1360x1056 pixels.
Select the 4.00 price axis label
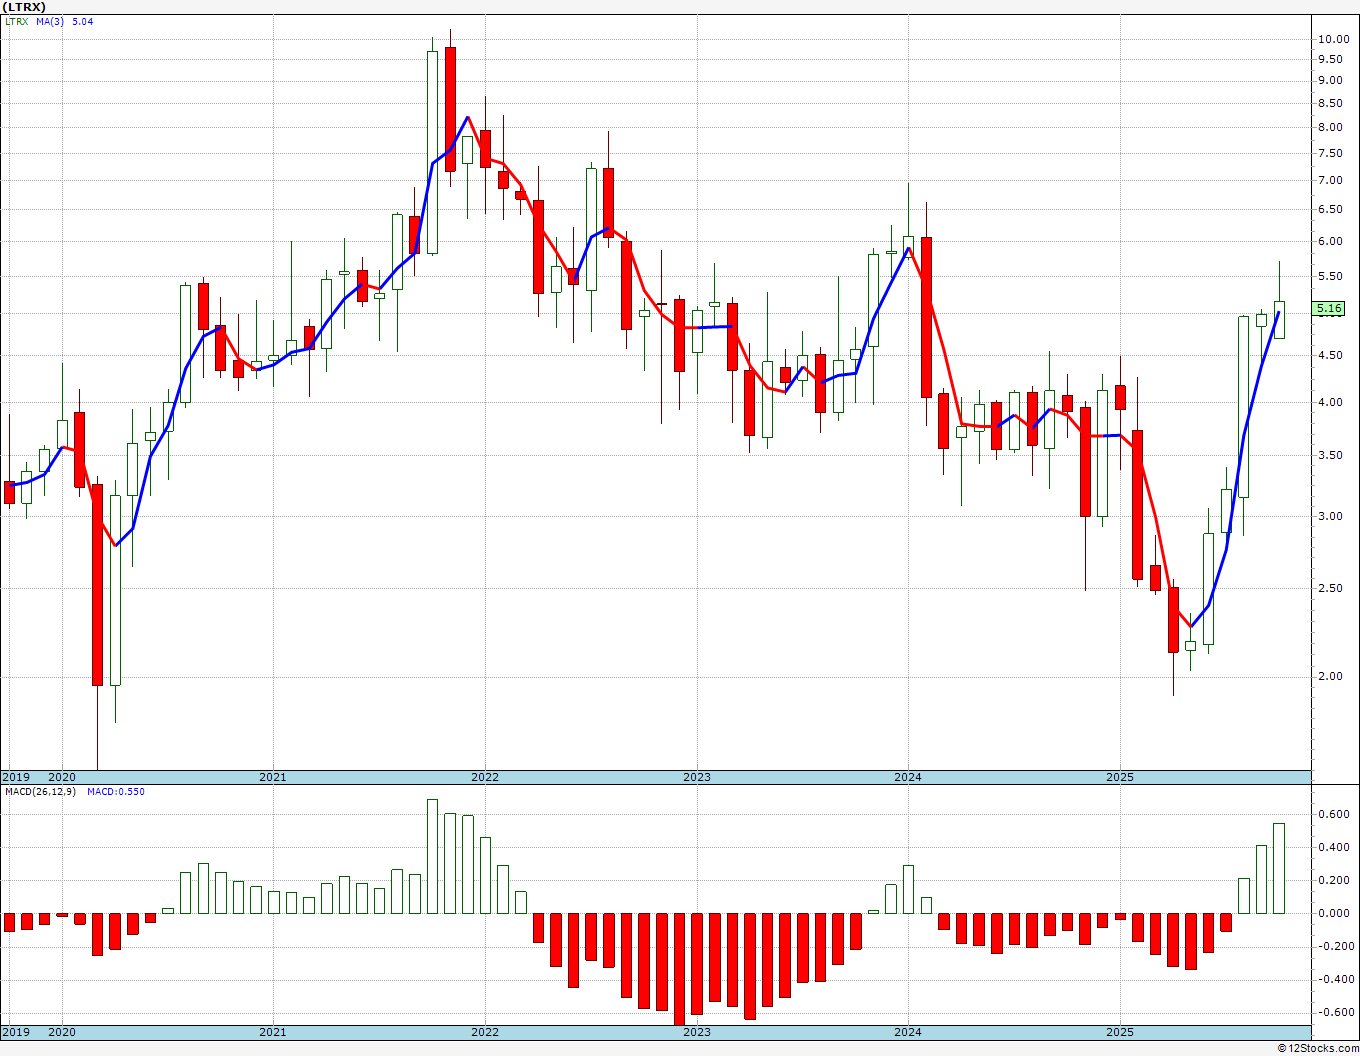pyautogui.click(x=1329, y=402)
